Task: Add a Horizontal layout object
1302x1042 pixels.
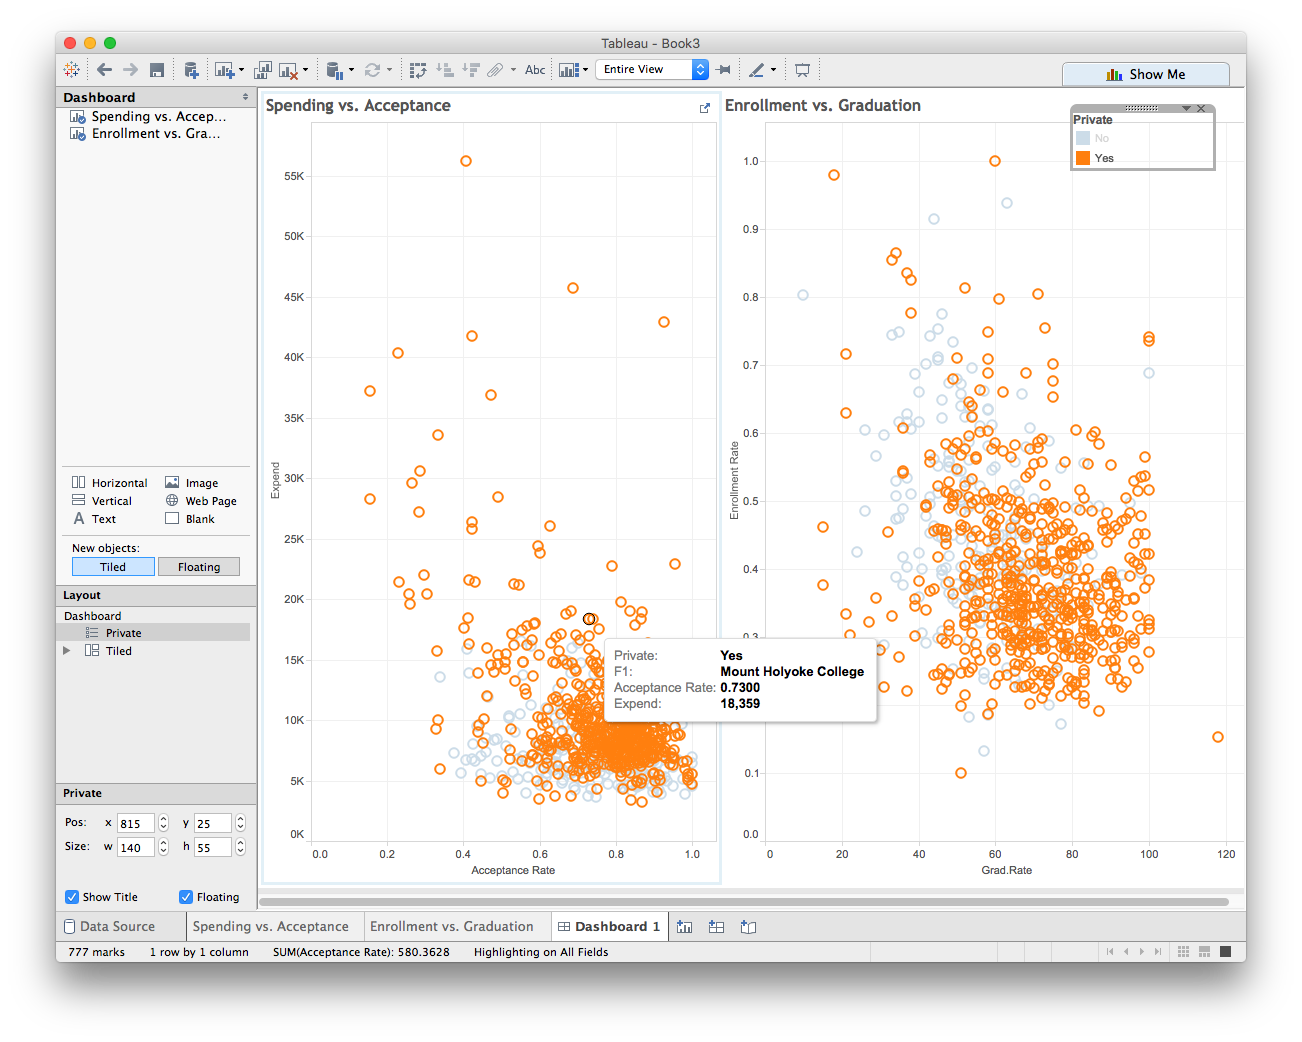Action: pos(110,483)
